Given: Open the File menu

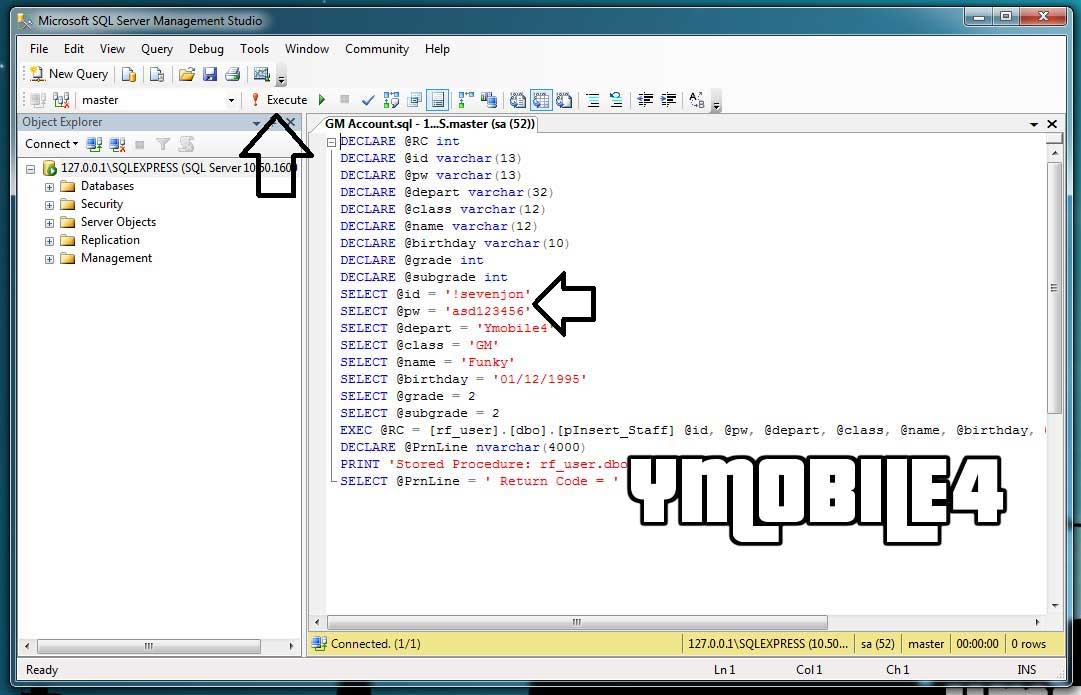Looking at the screenshot, I should pyautogui.click(x=39, y=49).
